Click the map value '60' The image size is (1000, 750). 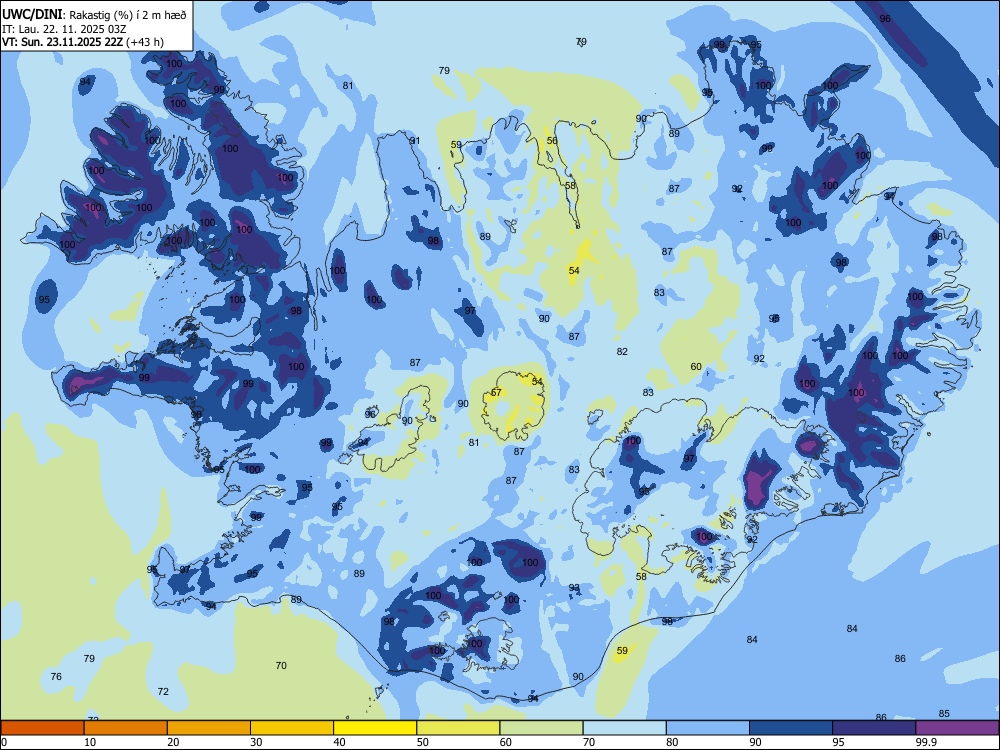[x=696, y=367]
